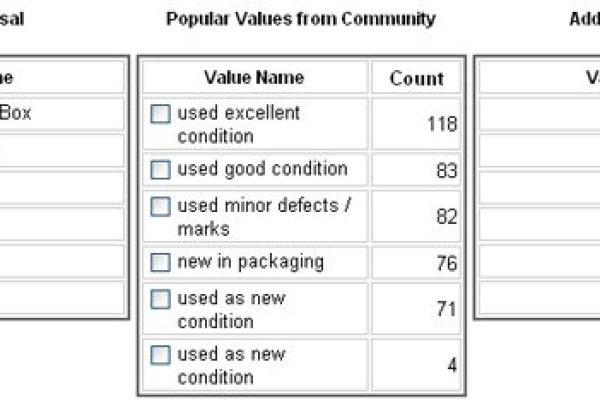Click the count cell showing 83
600x400 pixels.
click(416, 170)
